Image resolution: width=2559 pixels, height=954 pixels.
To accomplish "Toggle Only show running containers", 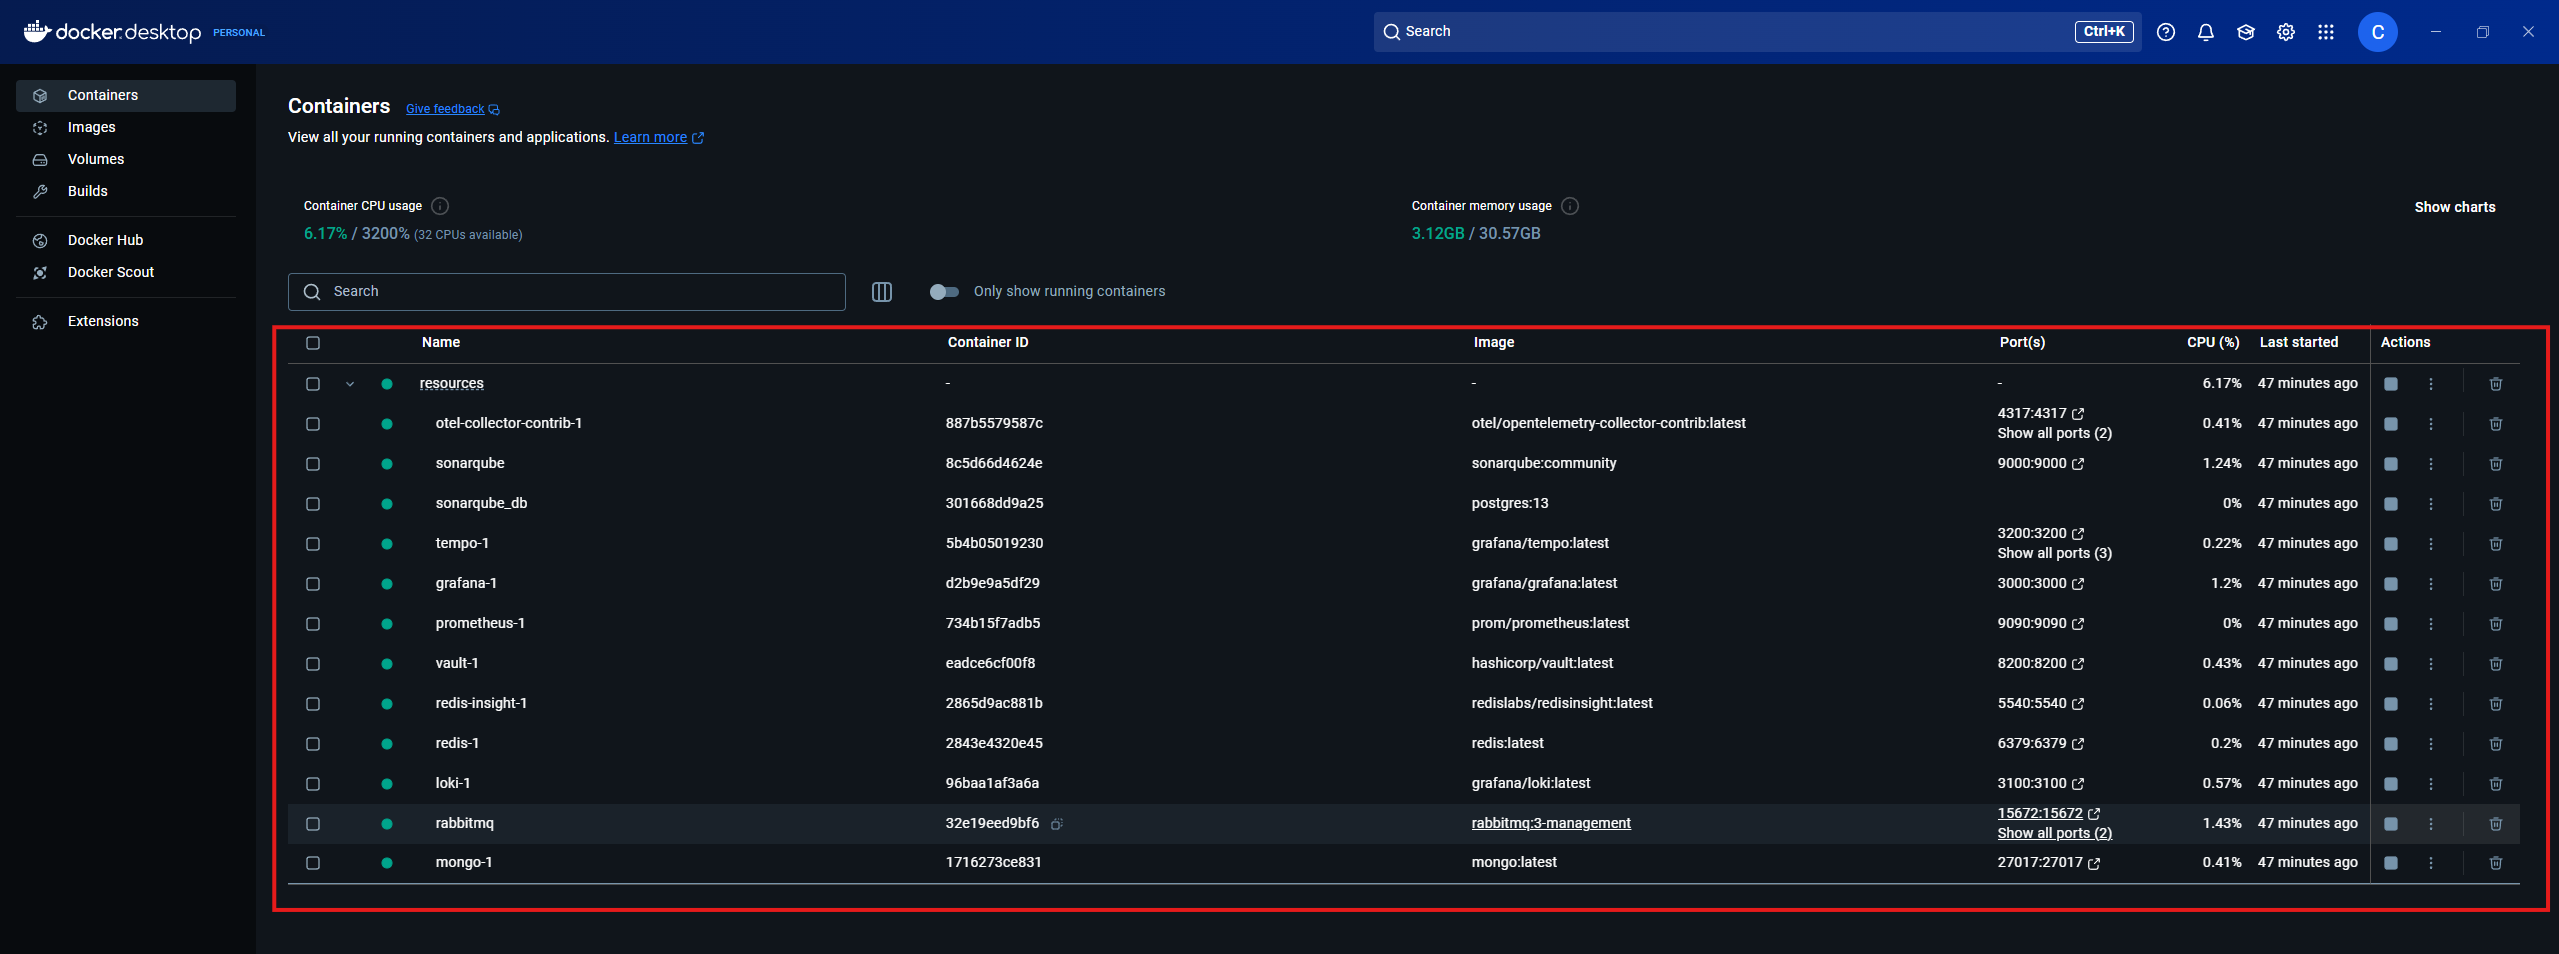I will (x=944, y=292).
